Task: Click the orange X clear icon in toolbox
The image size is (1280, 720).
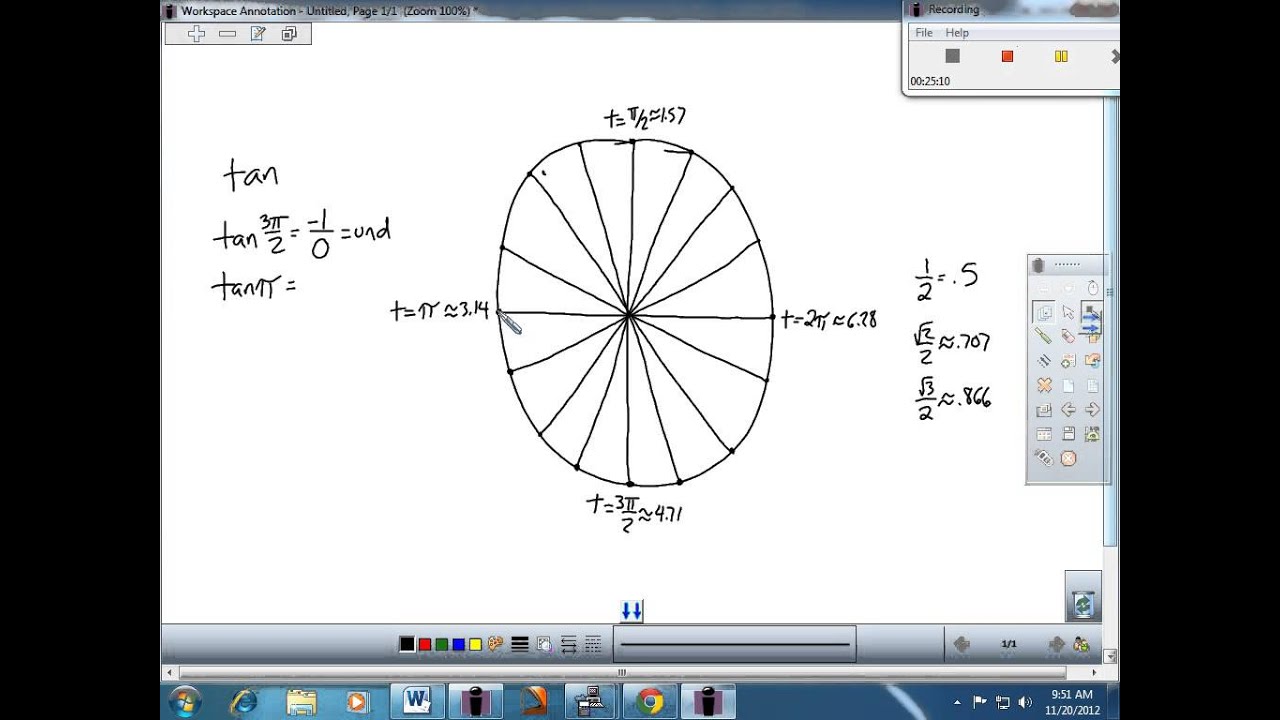Action: point(1043,386)
